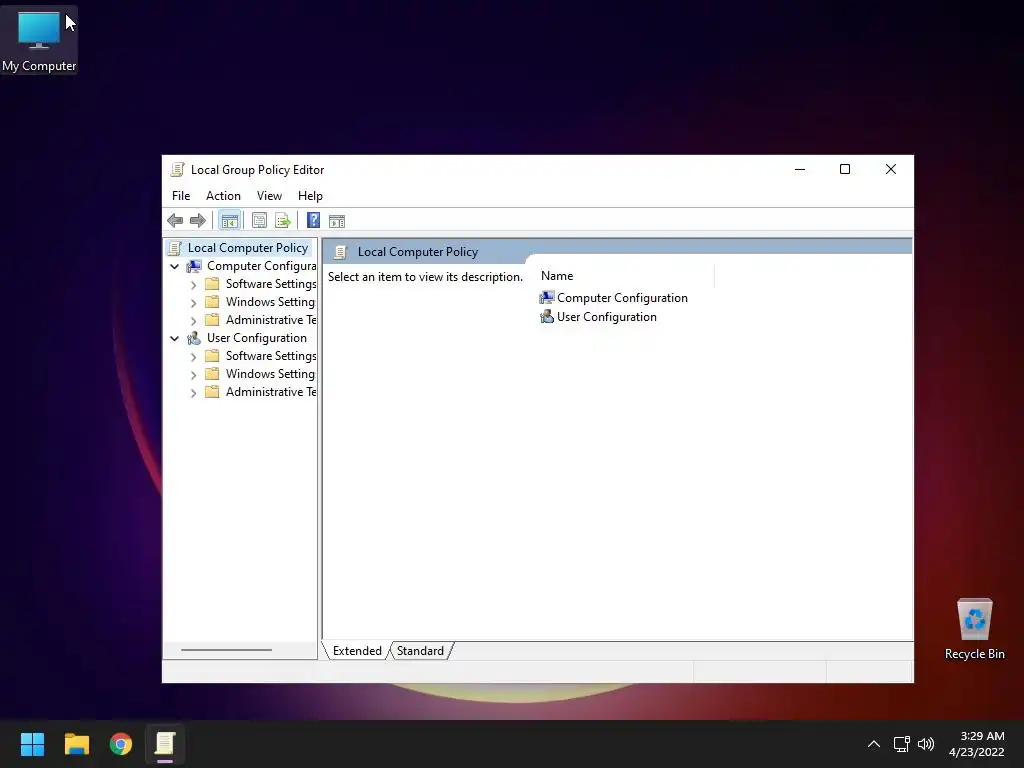Click the Computer Configuration icon in right pane
The width and height of the screenshot is (1024, 768).
tap(547, 298)
